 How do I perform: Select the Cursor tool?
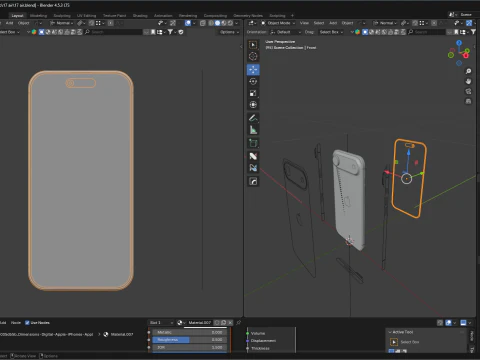[253, 56]
